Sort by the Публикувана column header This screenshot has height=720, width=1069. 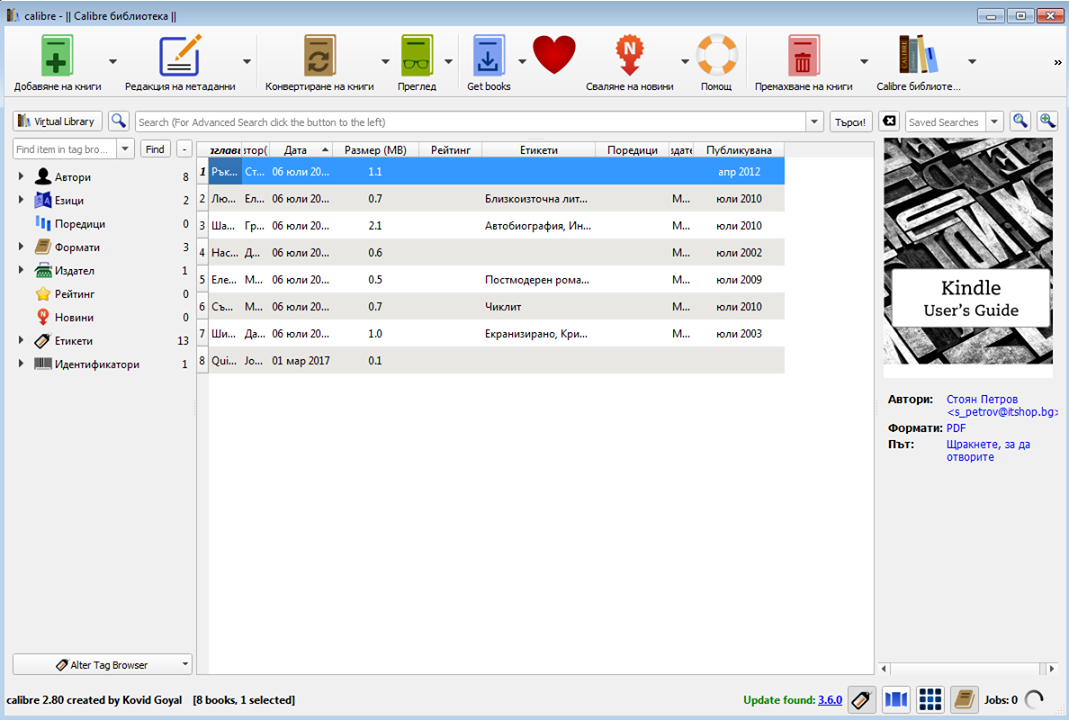click(739, 150)
